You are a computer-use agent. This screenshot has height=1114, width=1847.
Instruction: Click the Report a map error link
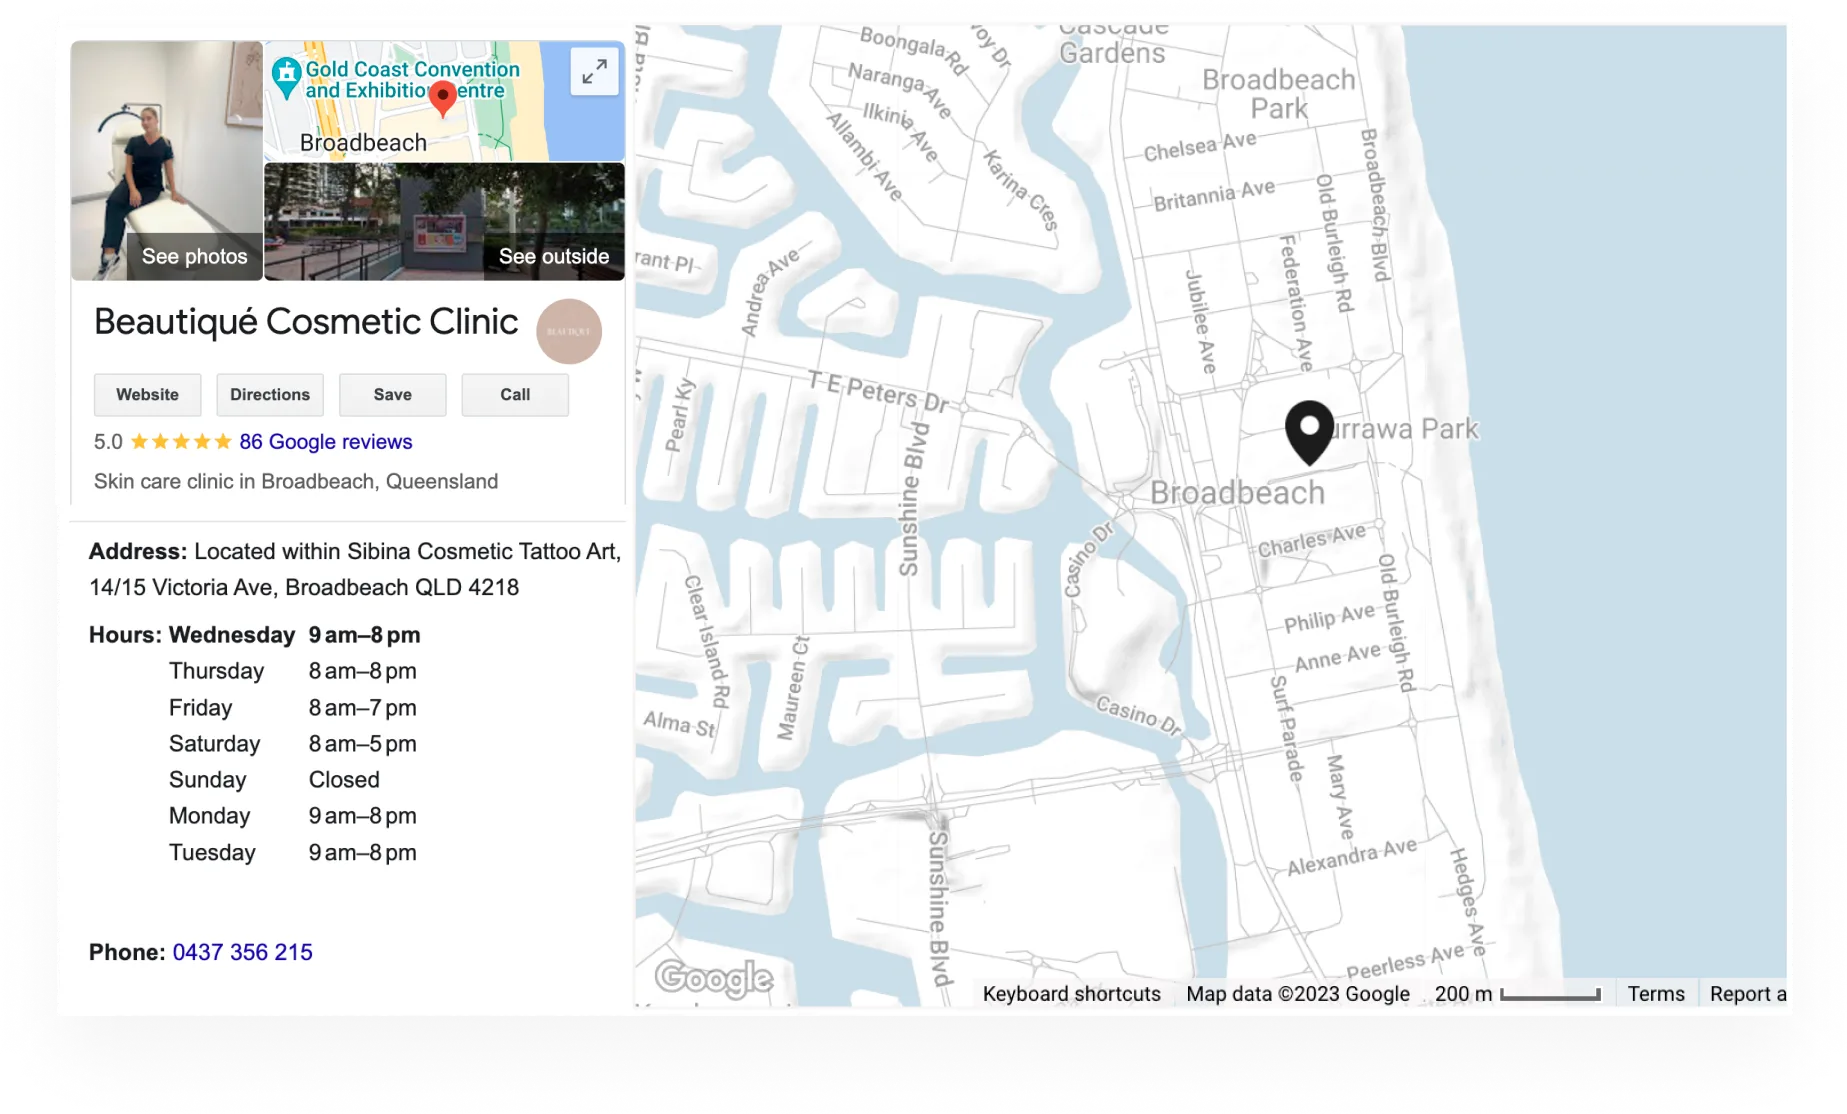pos(1746,994)
